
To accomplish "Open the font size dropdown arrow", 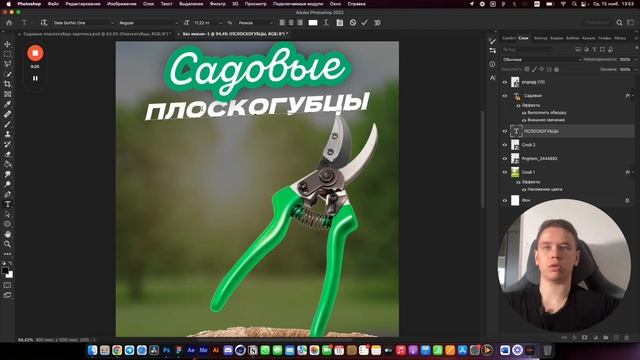I will 220,23.
